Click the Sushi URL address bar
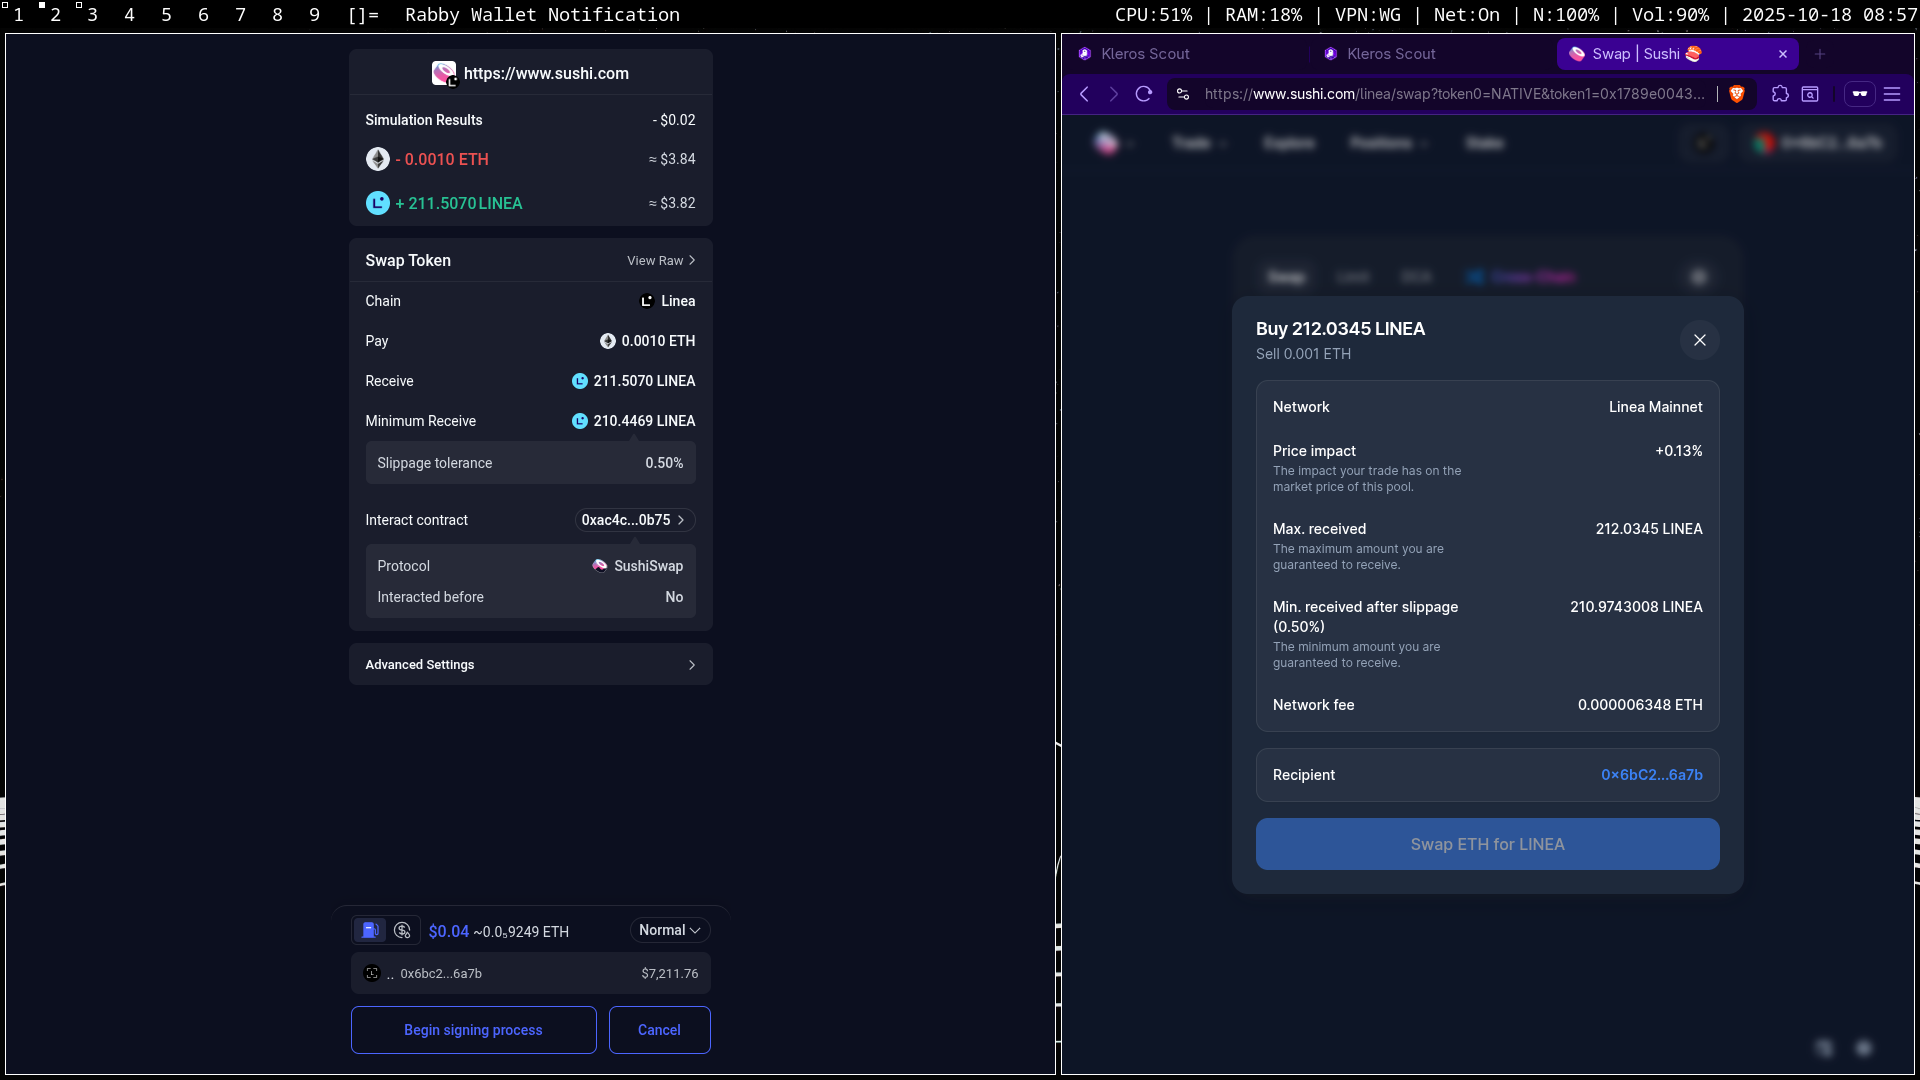Screen dimensions: 1920x1080 coord(1453,94)
